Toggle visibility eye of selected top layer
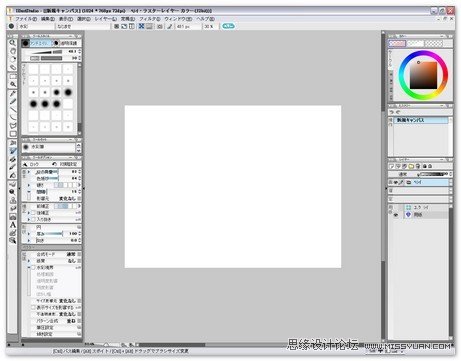 (x=396, y=182)
